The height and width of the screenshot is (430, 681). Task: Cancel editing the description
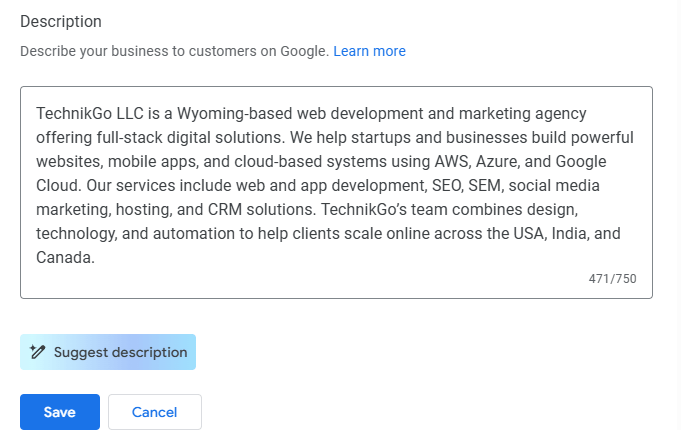tap(155, 412)
